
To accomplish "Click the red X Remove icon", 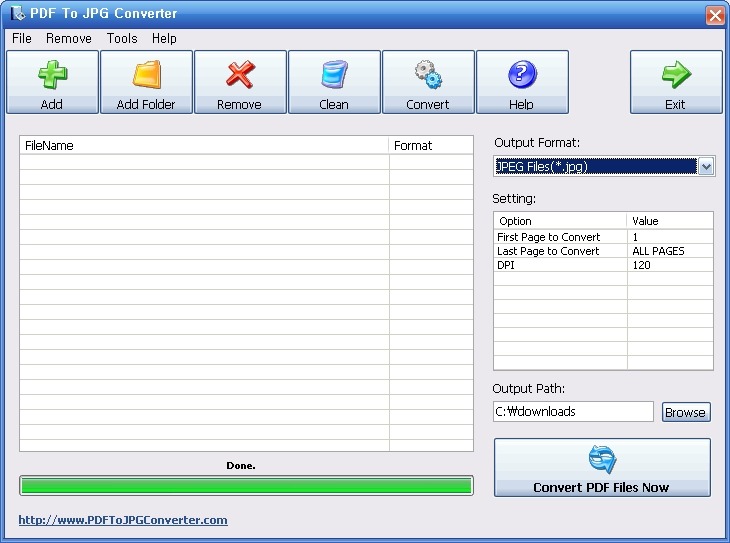I will coord(239,75).
